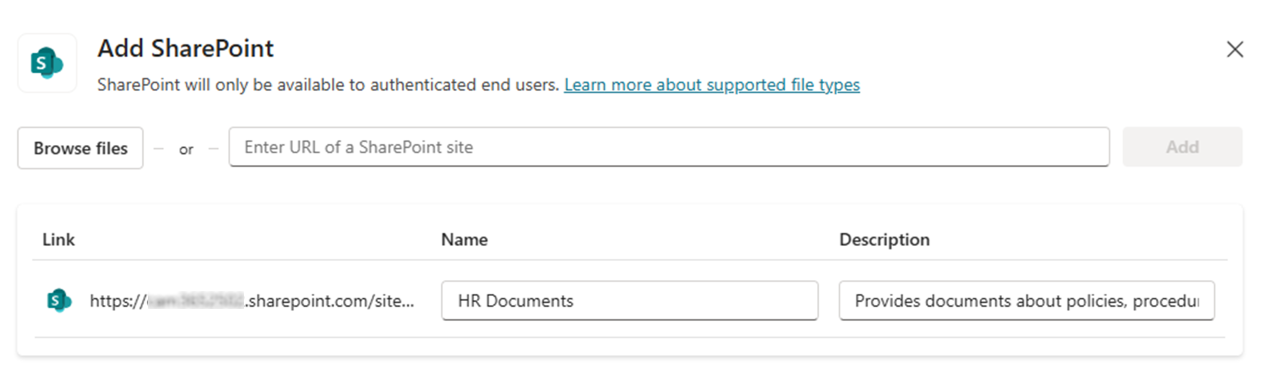Select the sharepoint.com site link text
1266x386 pixels.
251,300
